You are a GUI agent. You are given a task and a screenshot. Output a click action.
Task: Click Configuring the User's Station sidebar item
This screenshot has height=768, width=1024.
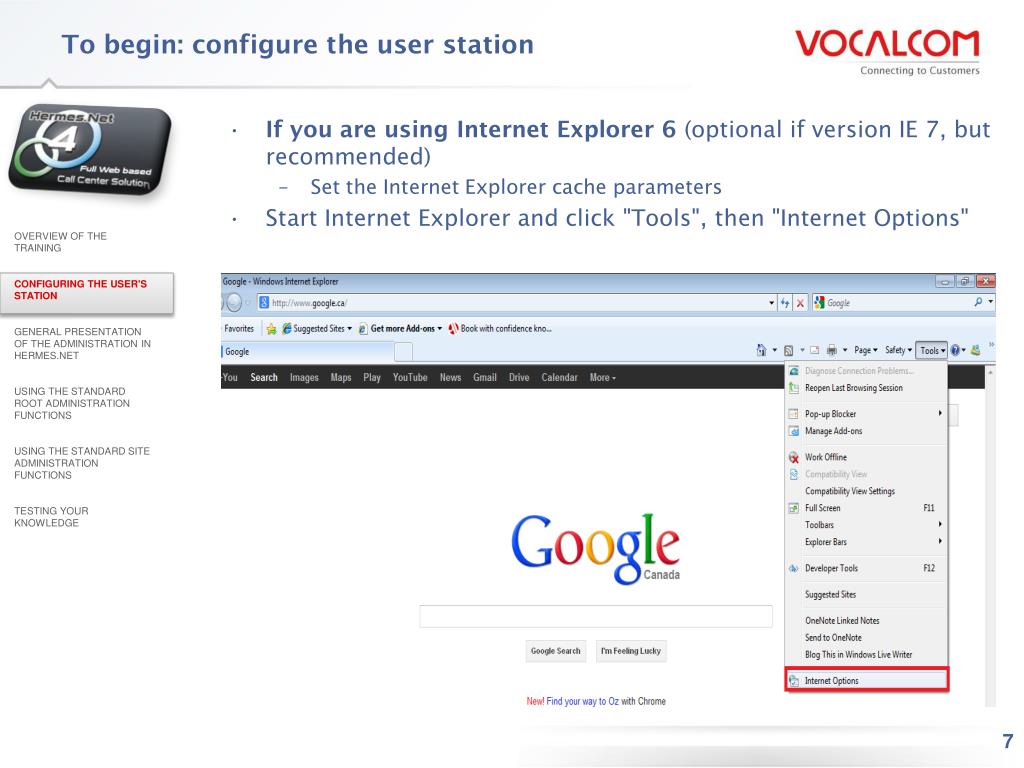pyautogui.click(x=88, y=293)
